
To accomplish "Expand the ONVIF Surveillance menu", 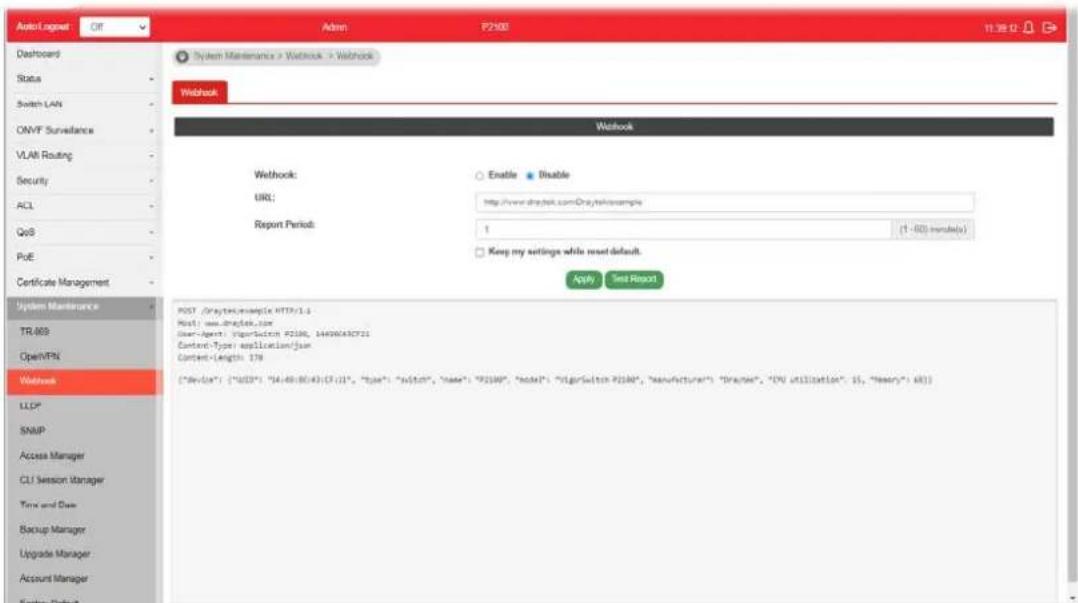I will (84, 130).
